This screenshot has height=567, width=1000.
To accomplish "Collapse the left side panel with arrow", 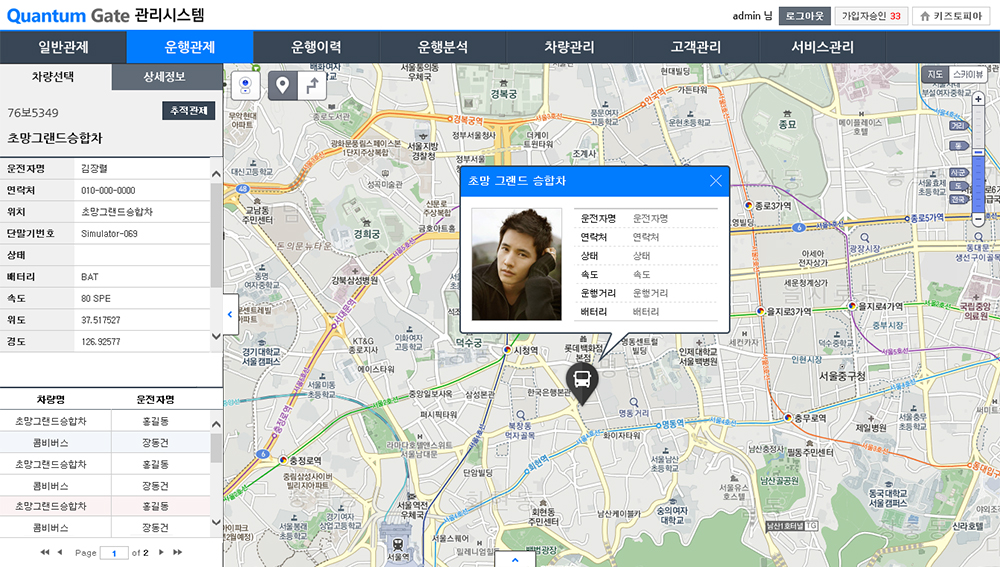I will click(x=230, y=314).
